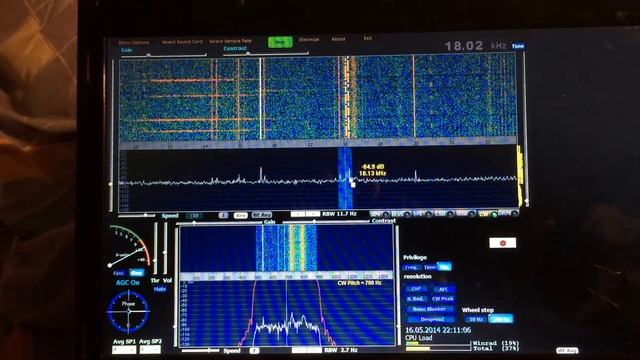Click the upper waterfall signal near 18 kHz
Image resolution: width=640 pixels, height=360 pixels.
point(347,98)
